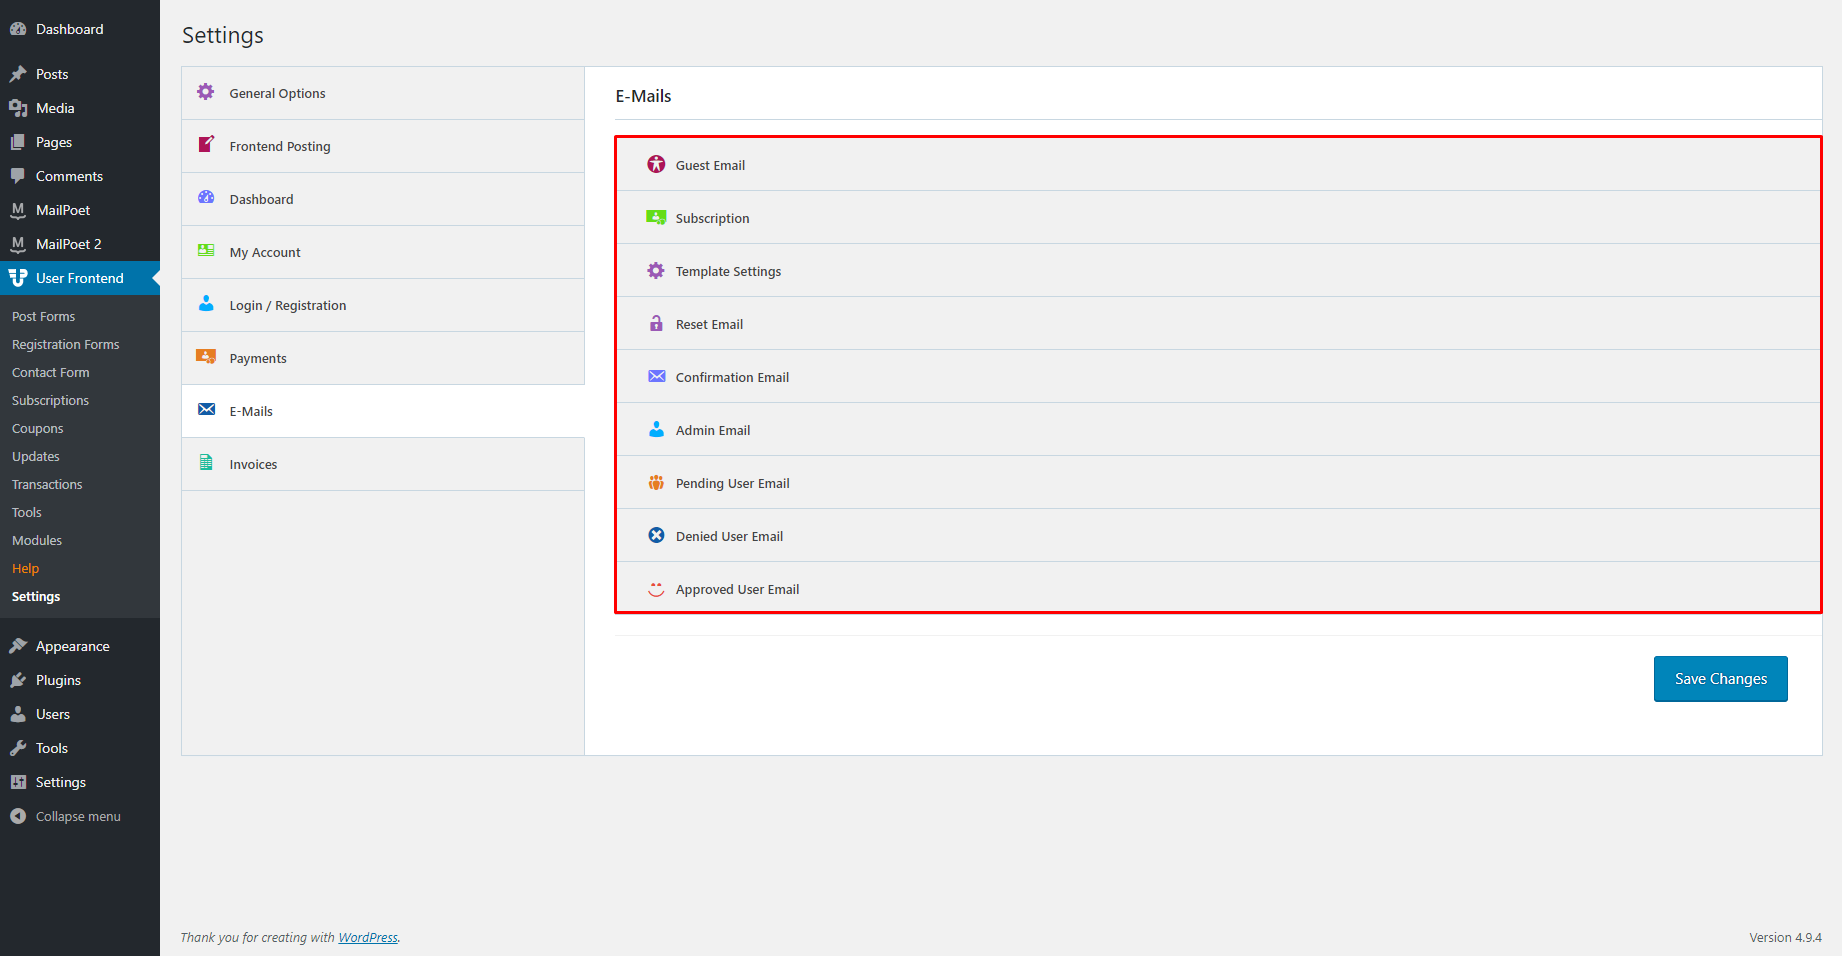Open the WordPress link in footer
Screen dimensions: 1842x956
tap(368, 937)
